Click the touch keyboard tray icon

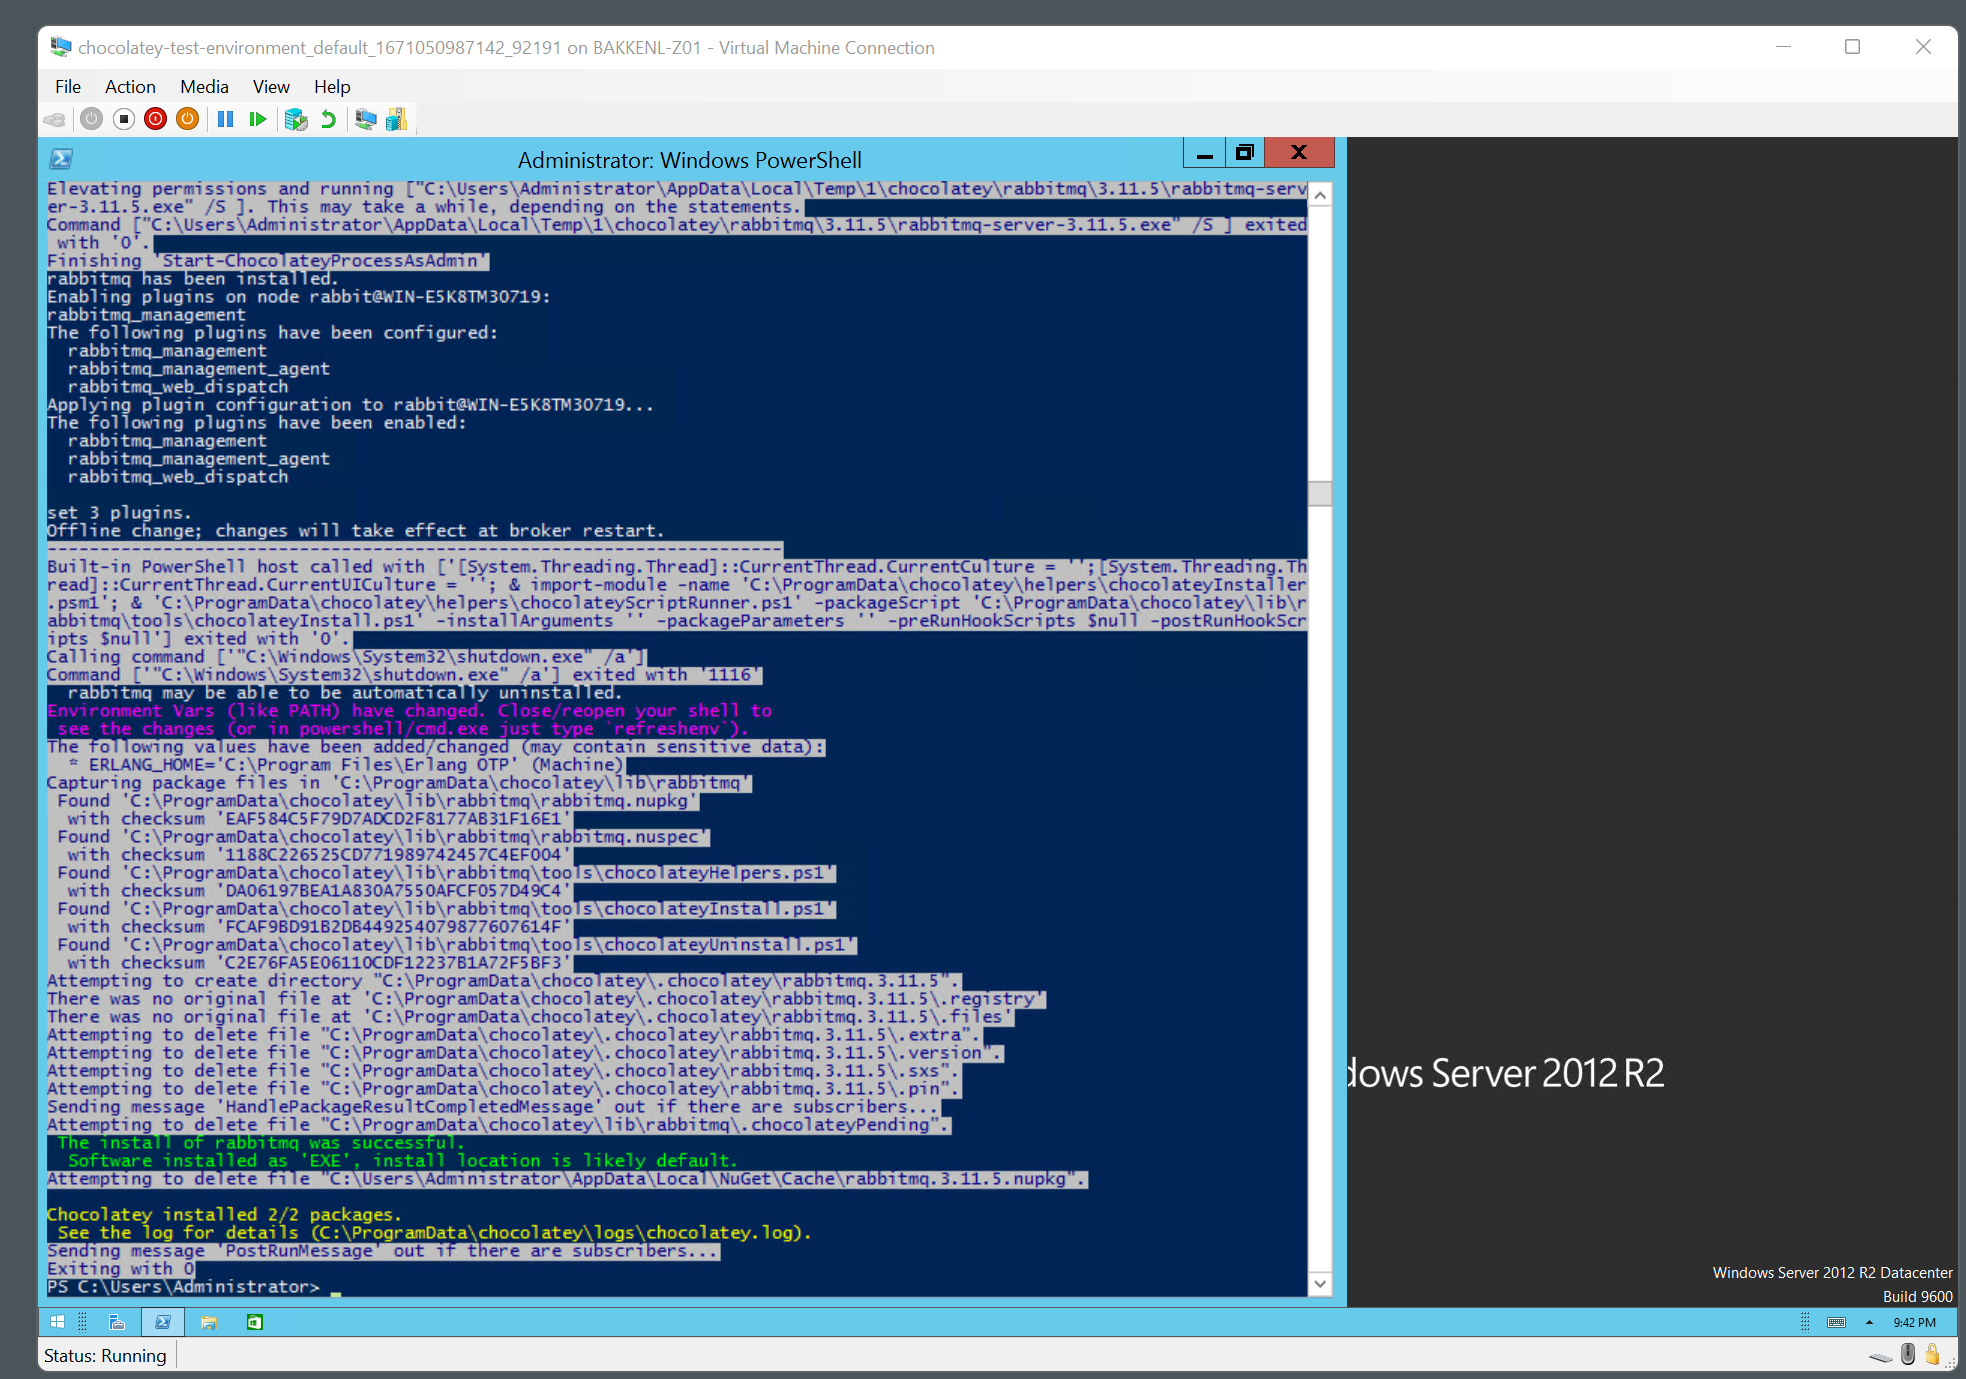(1837, 1322)
